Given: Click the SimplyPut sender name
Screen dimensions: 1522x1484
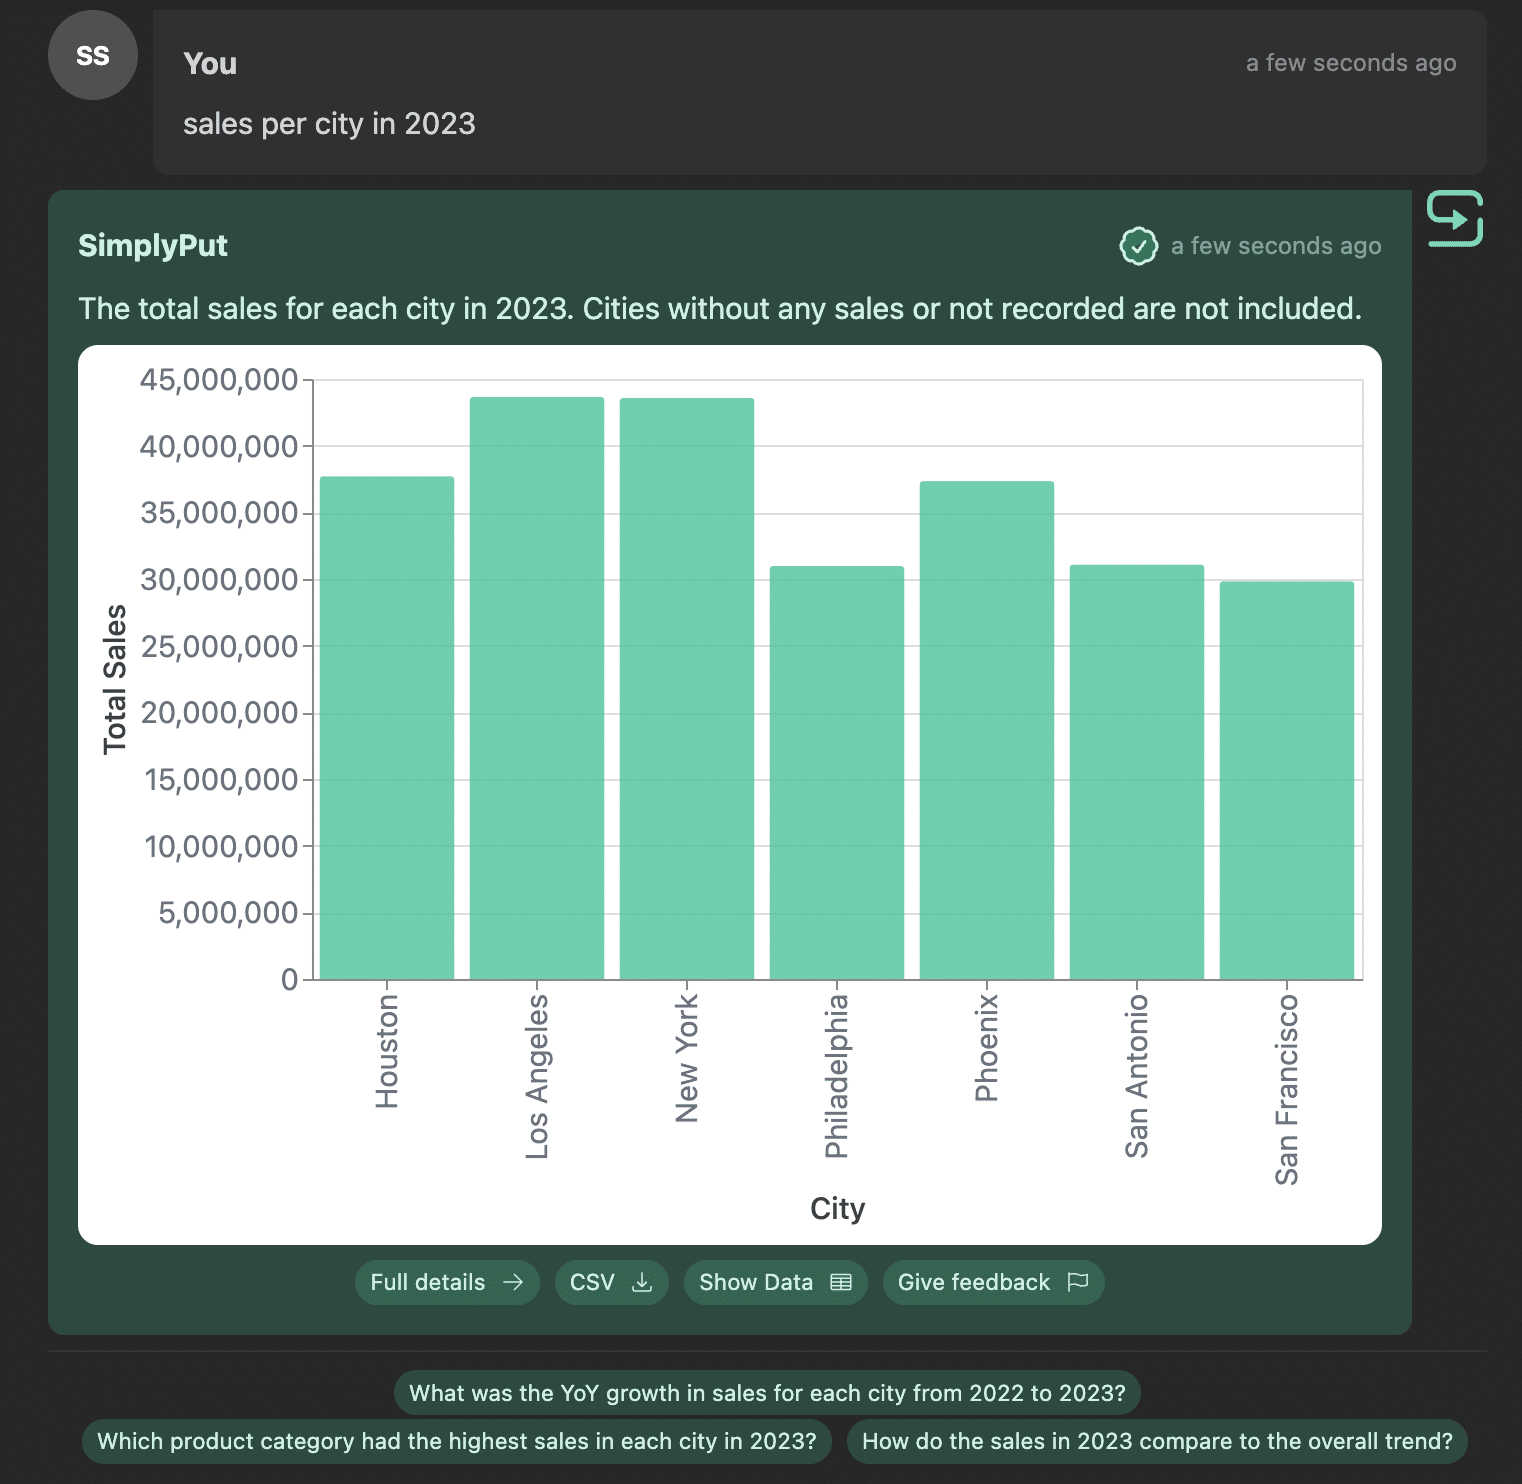Looking at the screenshot, I should click(153, 245).
